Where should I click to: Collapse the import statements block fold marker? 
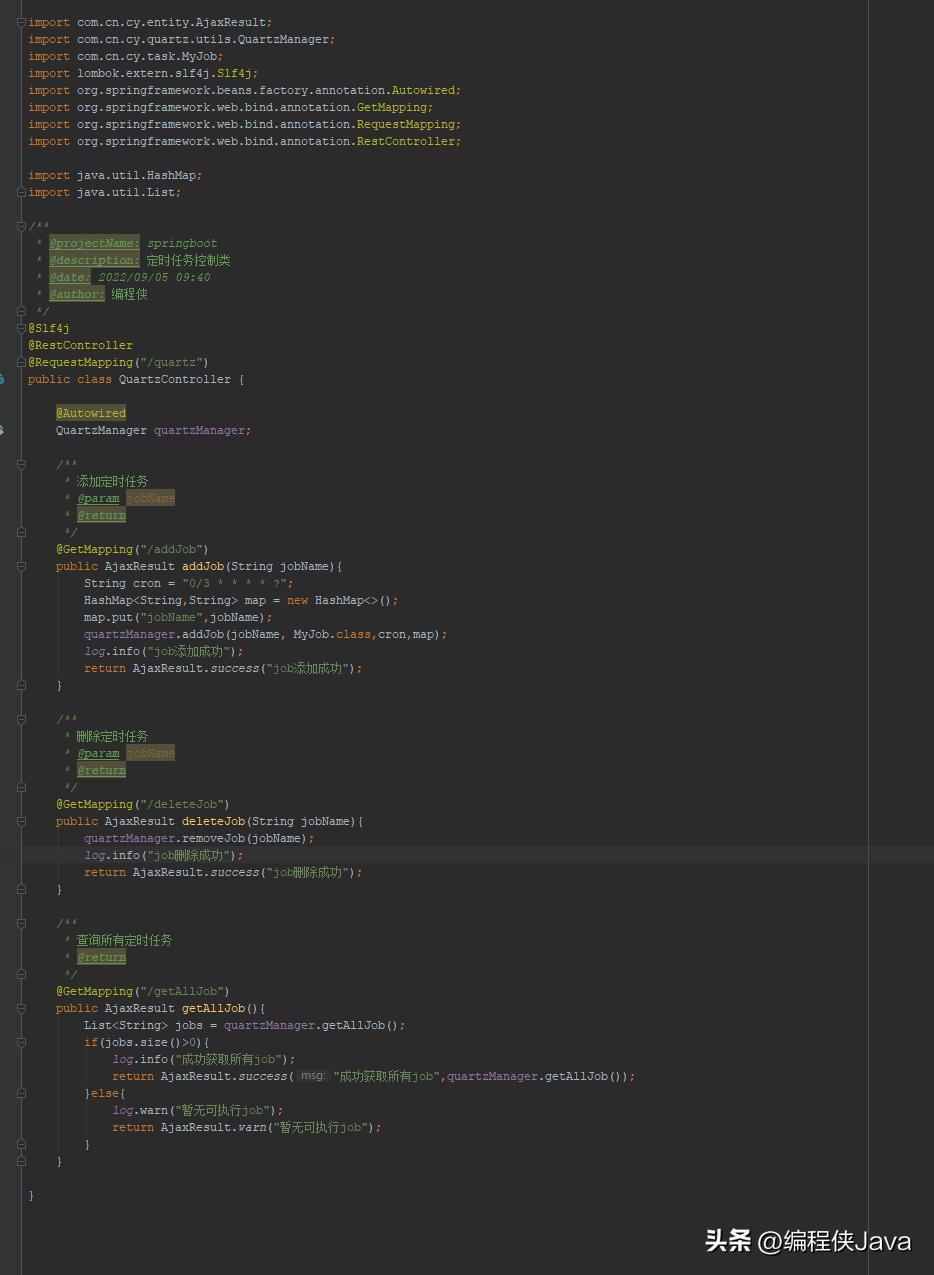point(22,22)
